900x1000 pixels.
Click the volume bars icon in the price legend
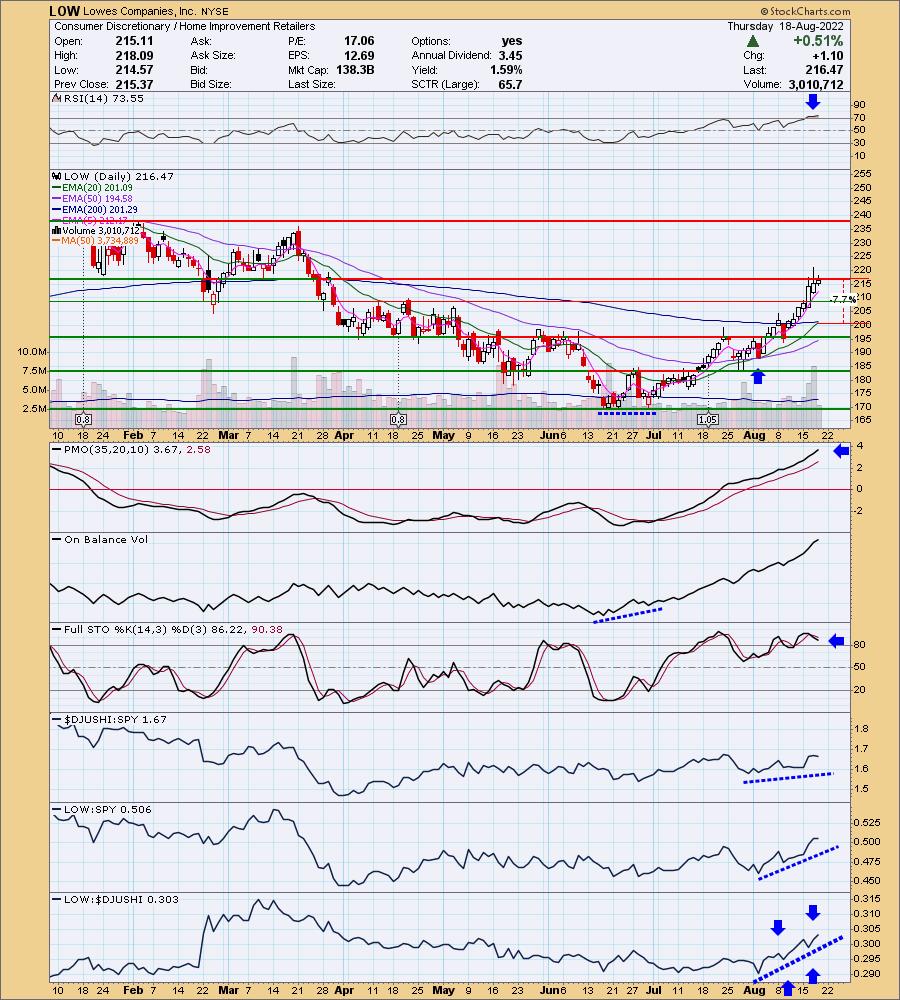[57, 230]
